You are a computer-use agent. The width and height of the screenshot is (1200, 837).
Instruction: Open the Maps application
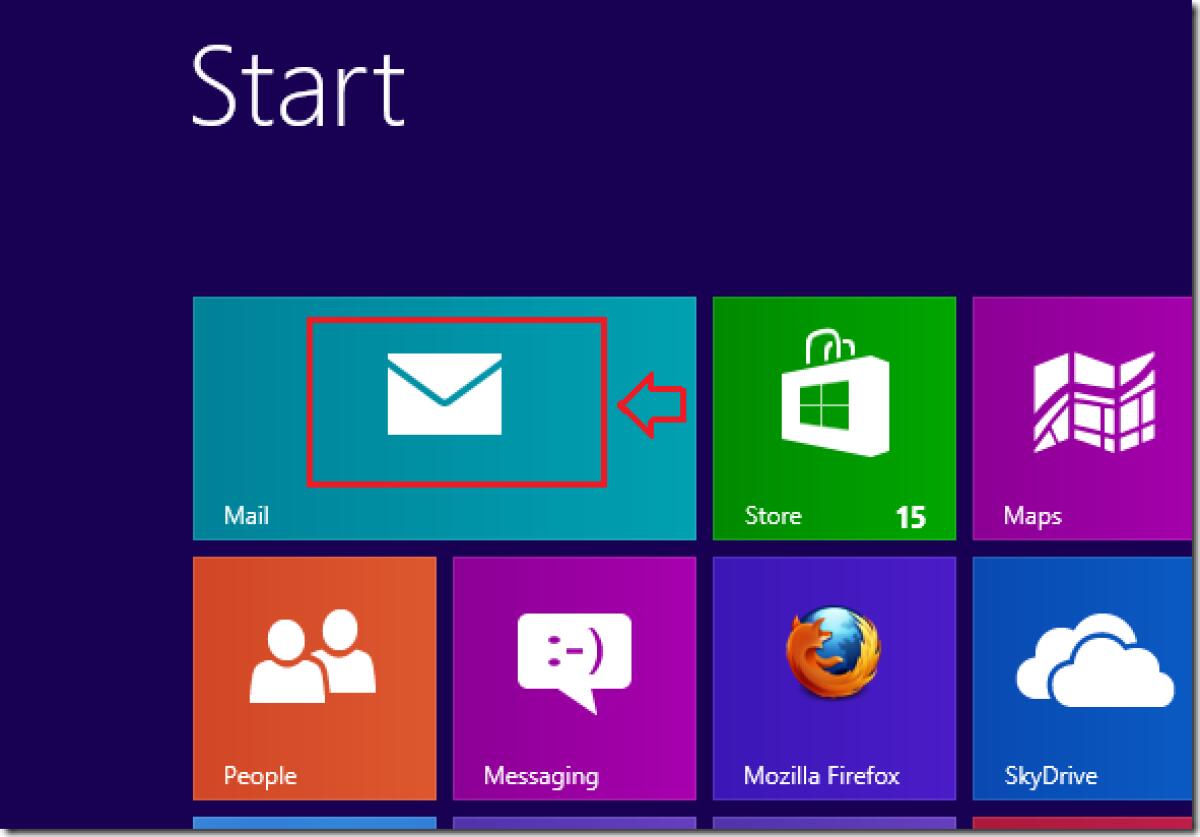click(1090, 420)
